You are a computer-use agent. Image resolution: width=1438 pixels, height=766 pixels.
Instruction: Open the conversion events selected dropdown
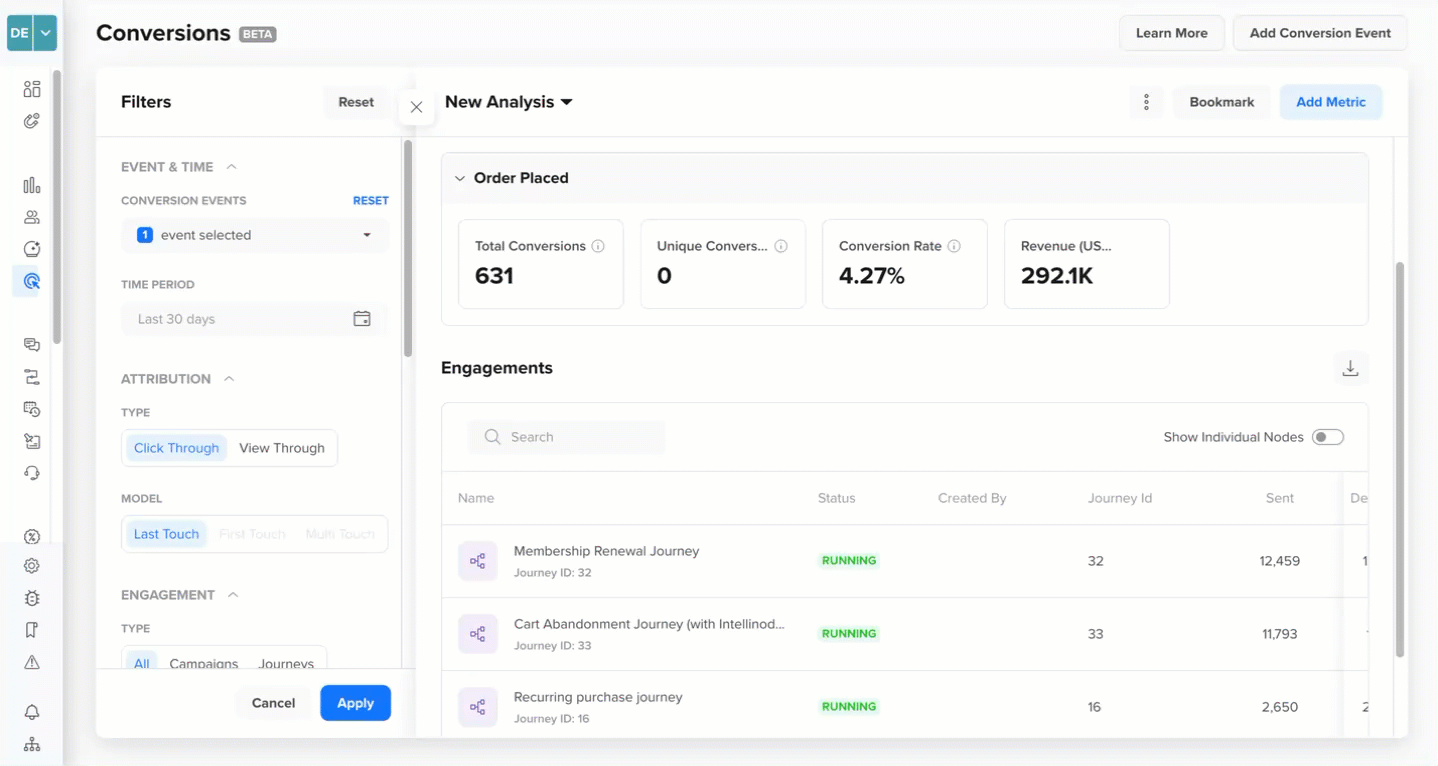(x=255, y=235)
